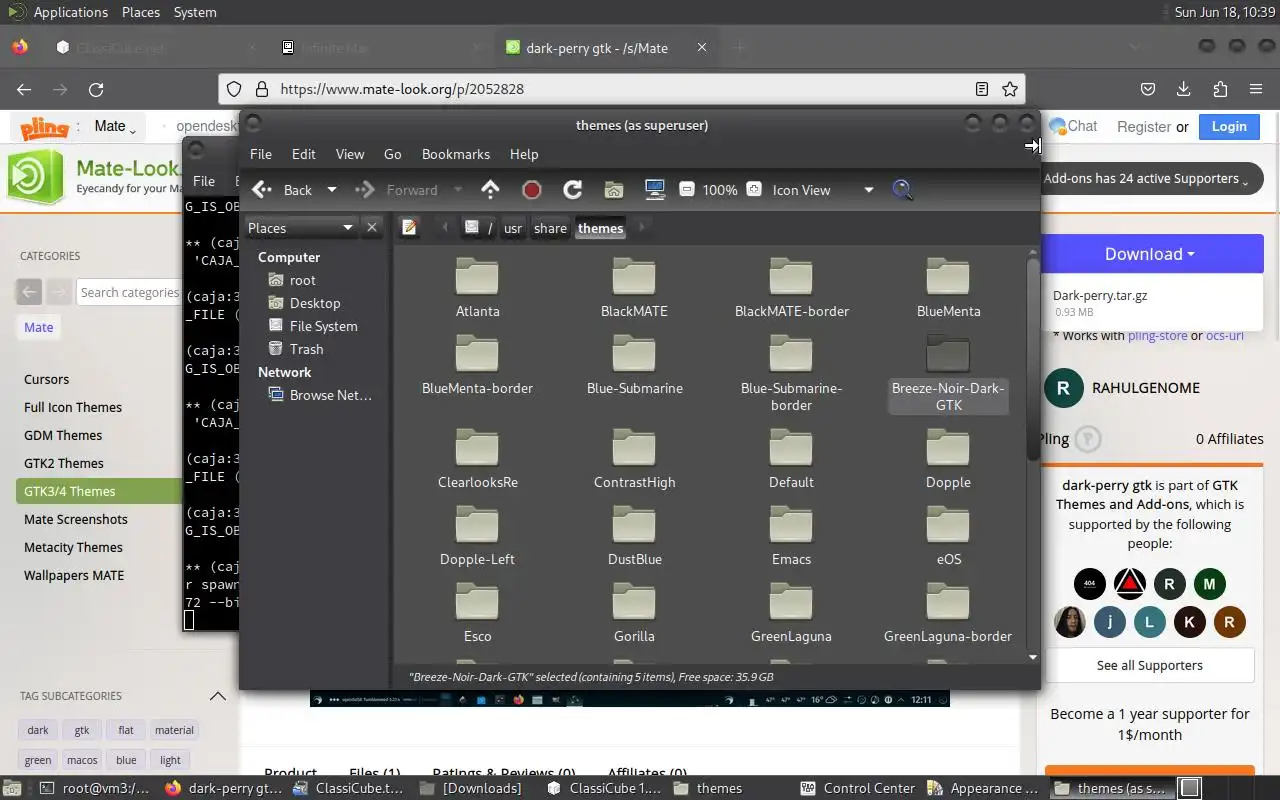The image size is (1280, 800).
Task: Click the Firefox address bar URL
Action: (x=401, y=89)
